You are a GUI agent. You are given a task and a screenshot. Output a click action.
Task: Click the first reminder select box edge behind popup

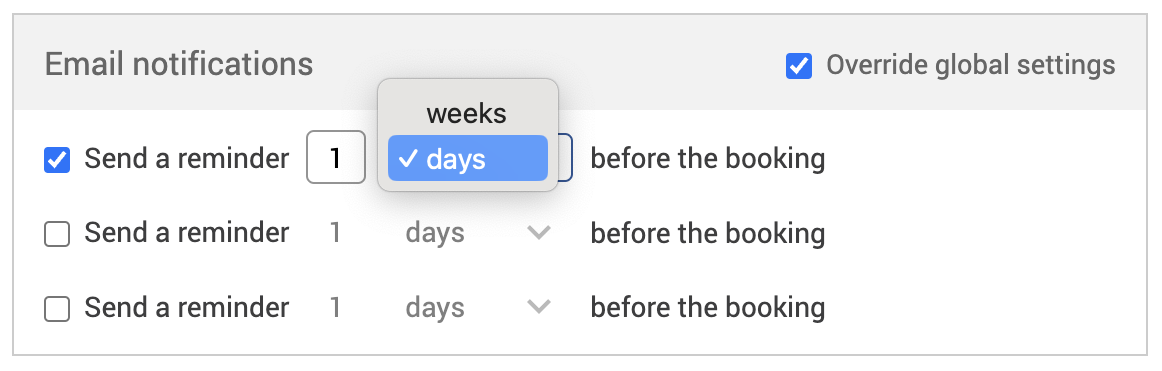coord(565,158)
